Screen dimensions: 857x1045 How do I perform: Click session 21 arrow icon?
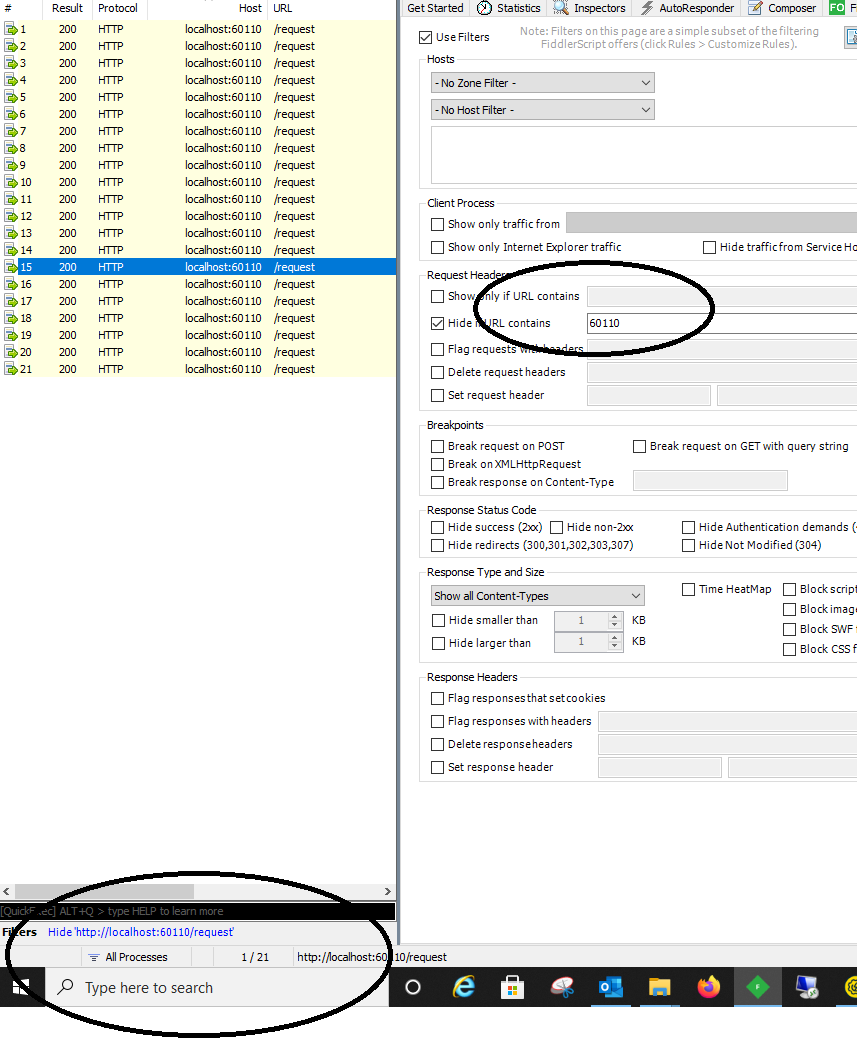coord(11,369)
